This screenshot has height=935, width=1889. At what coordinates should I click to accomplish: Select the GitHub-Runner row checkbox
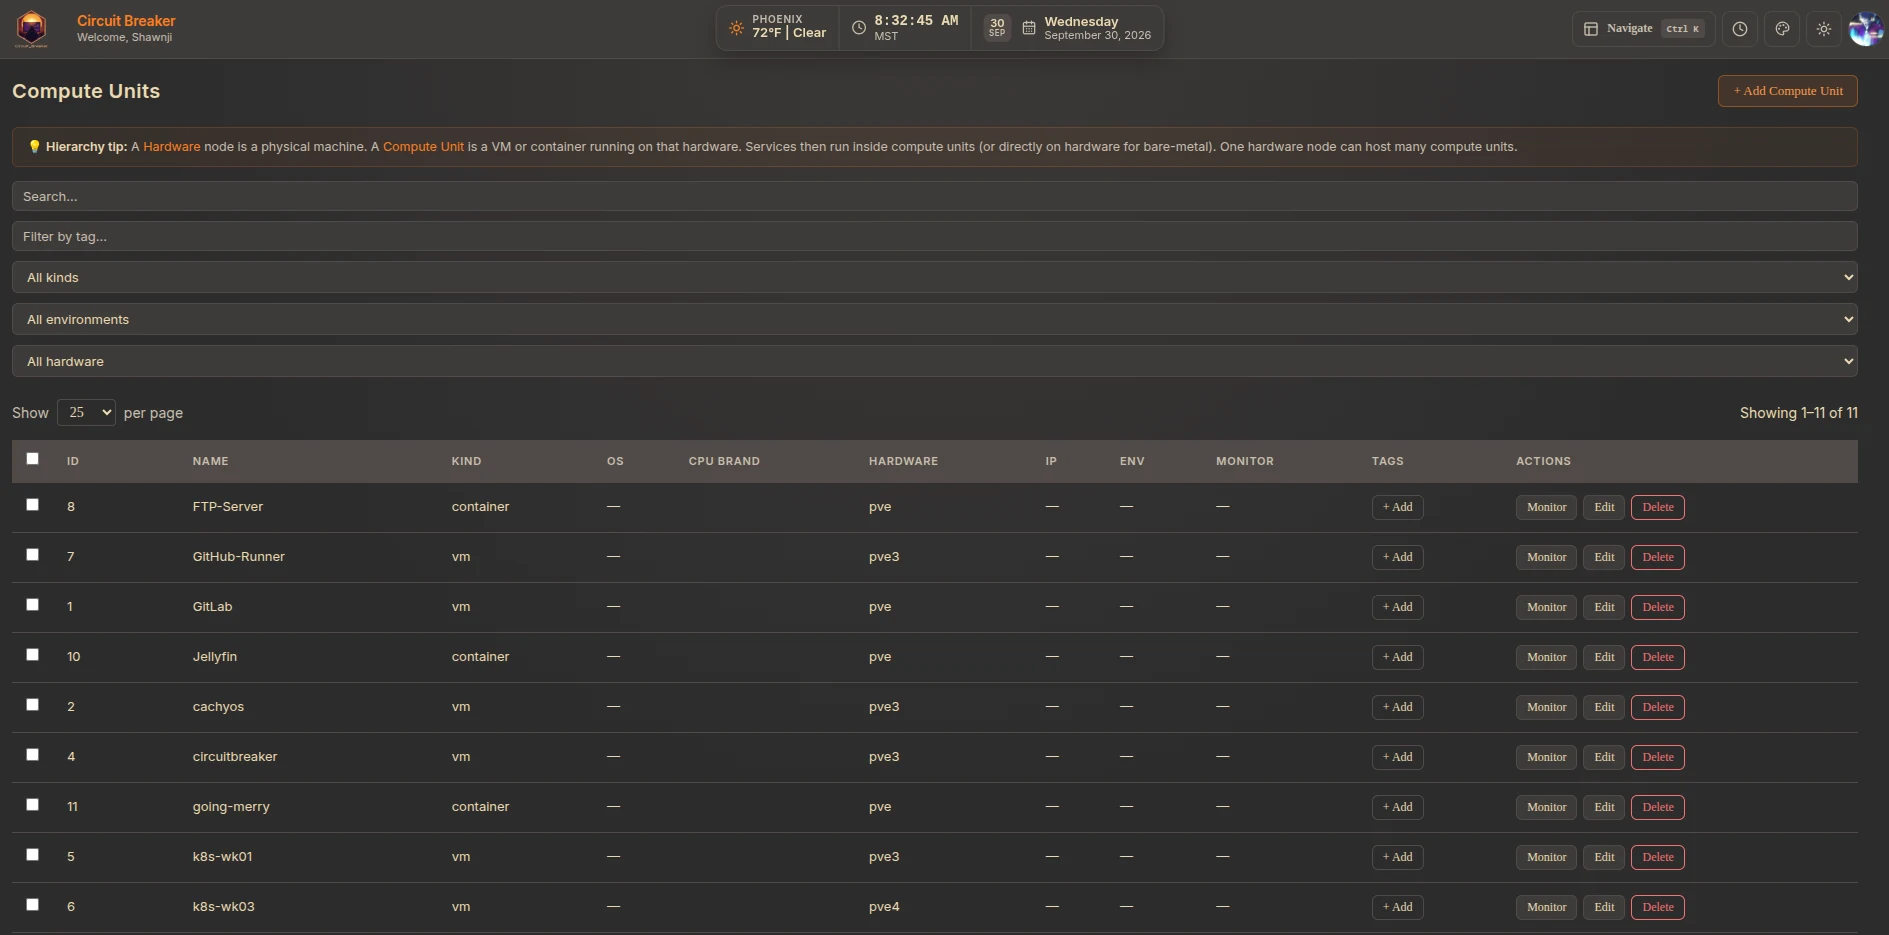(33, 555)
